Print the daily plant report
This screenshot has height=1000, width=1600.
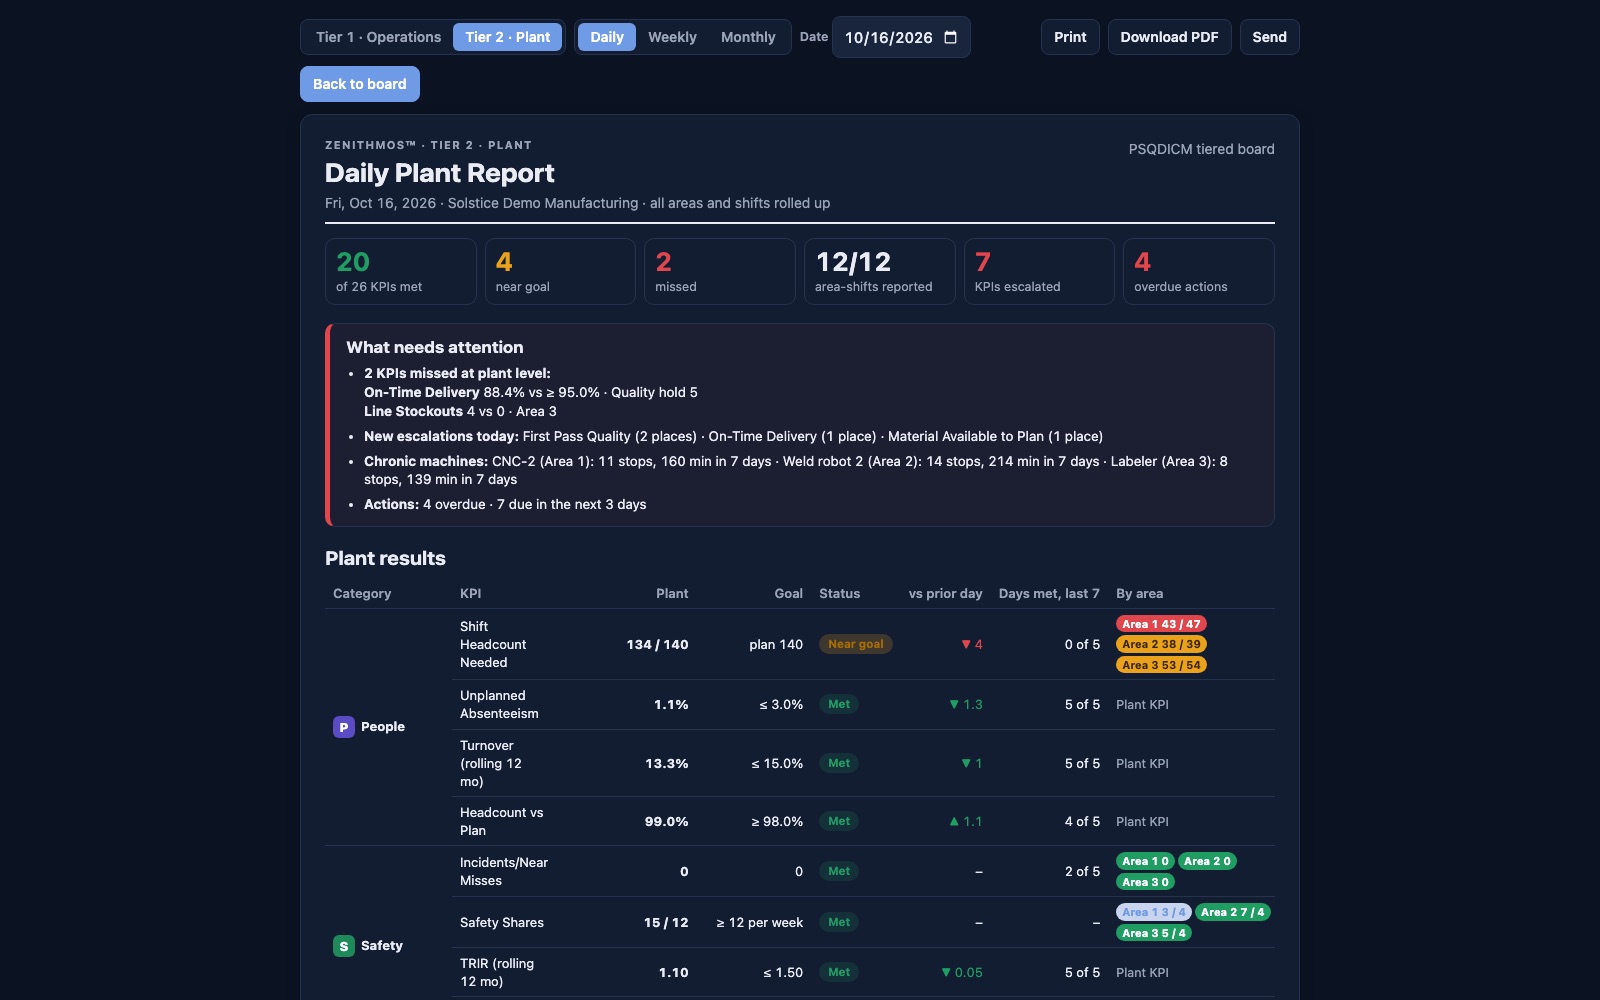pos(1070,37)
